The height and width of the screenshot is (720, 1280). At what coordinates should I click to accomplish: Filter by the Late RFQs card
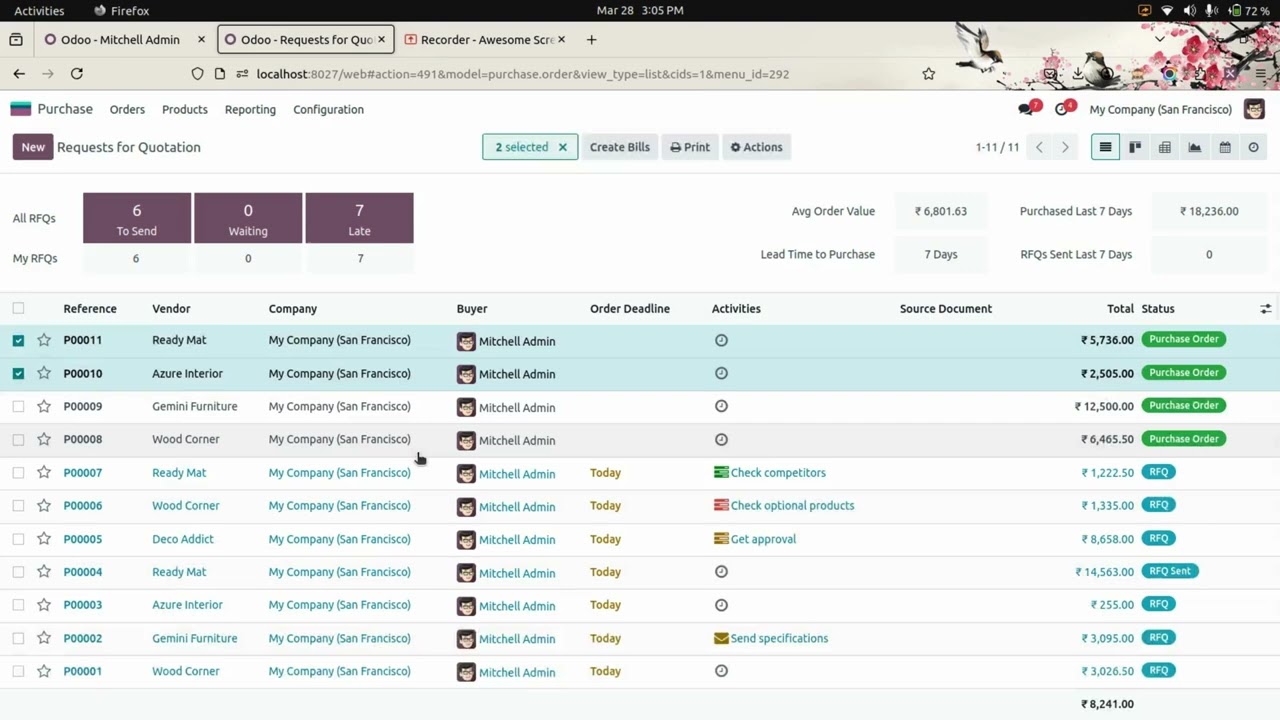(359, 218)
